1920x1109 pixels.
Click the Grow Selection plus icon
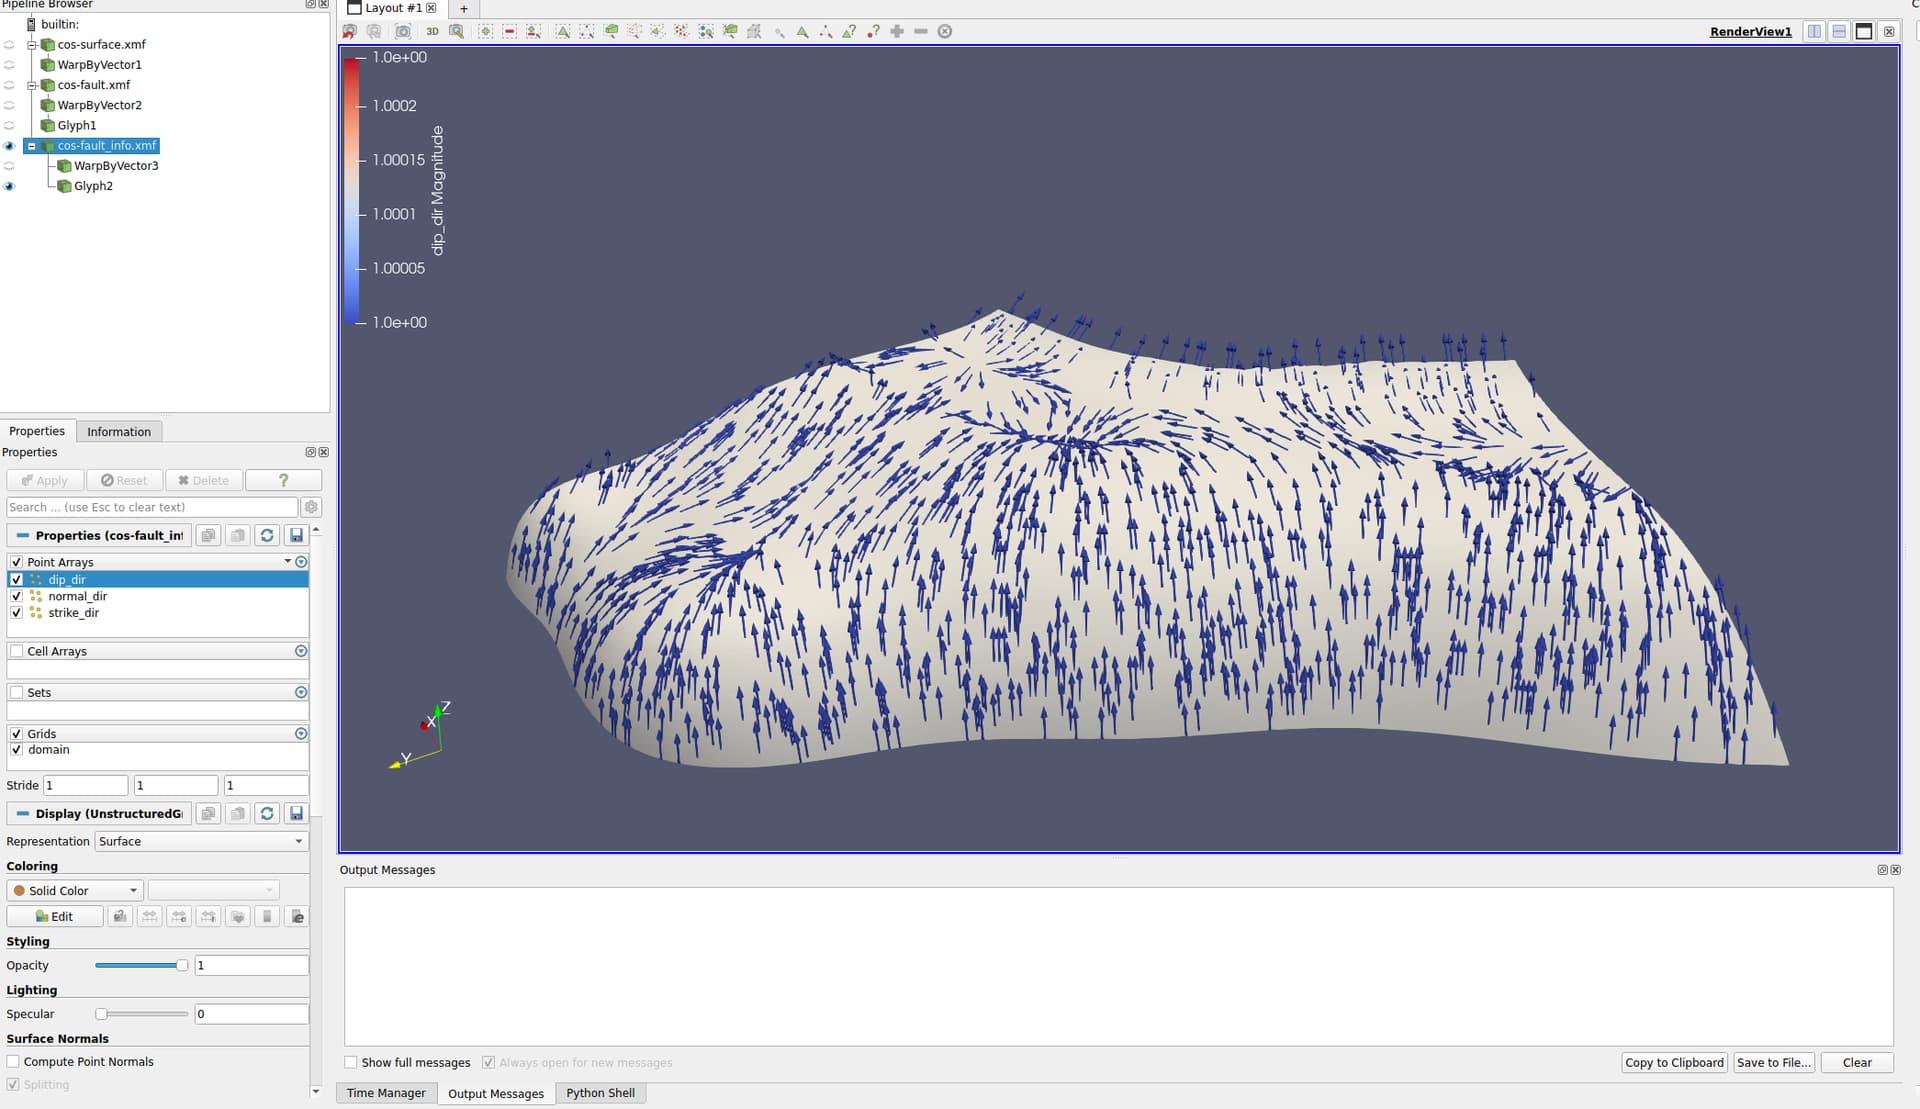click(x=897, y=32)
